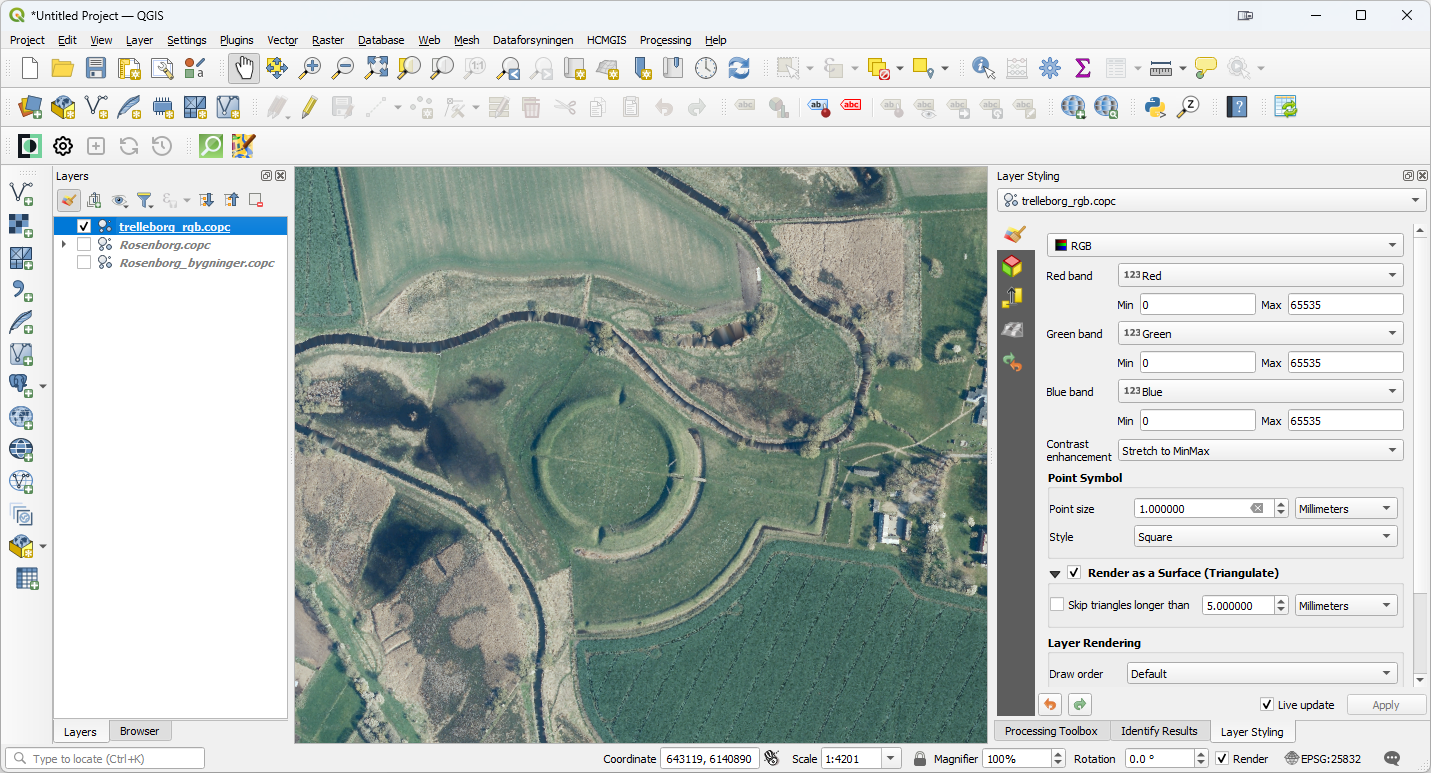Image resolution: width=1431 pixels, height=773 pixels.
Task: Click the Red band Max input field
Action: pyautogui.click(x=1344, y=305)
